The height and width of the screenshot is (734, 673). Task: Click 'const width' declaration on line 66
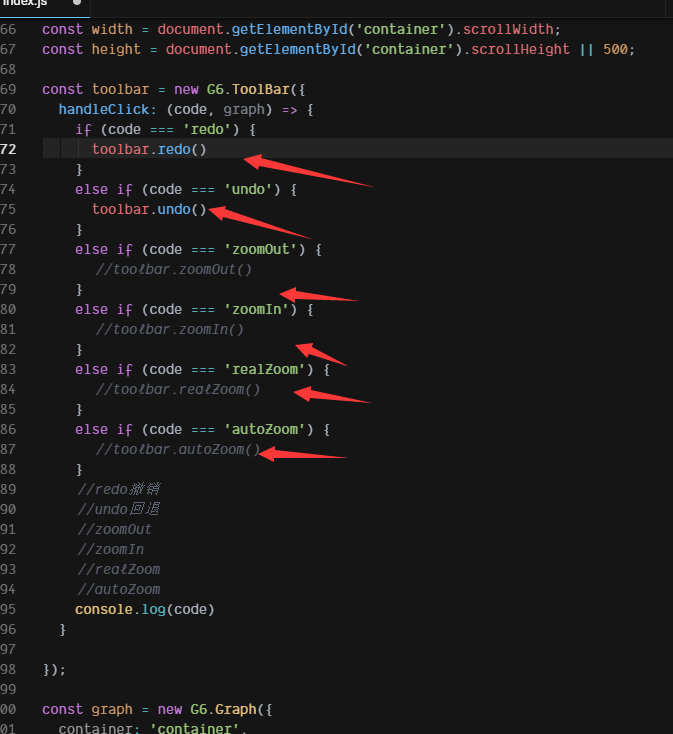tap(88, 29)
